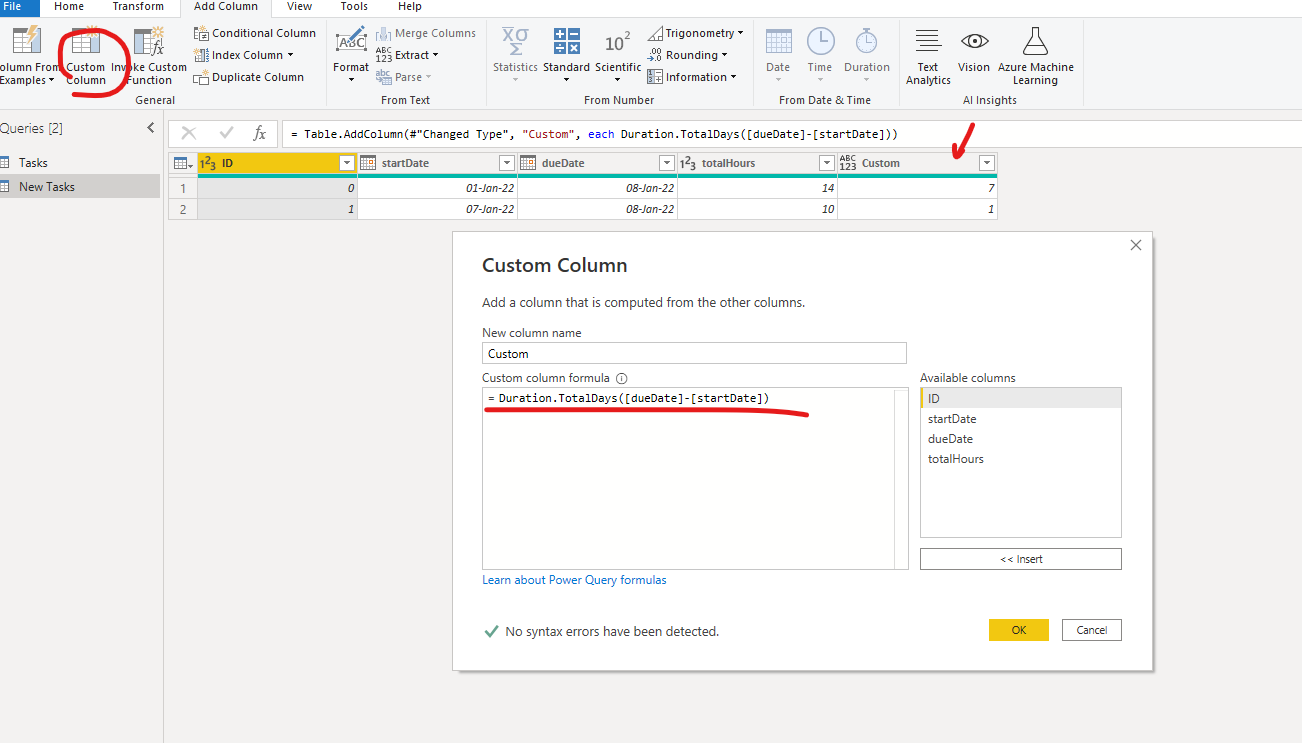The image size is (1302, 743).
Task: Launch Text Analytics AI insight
Action: (x=928, y=56)
